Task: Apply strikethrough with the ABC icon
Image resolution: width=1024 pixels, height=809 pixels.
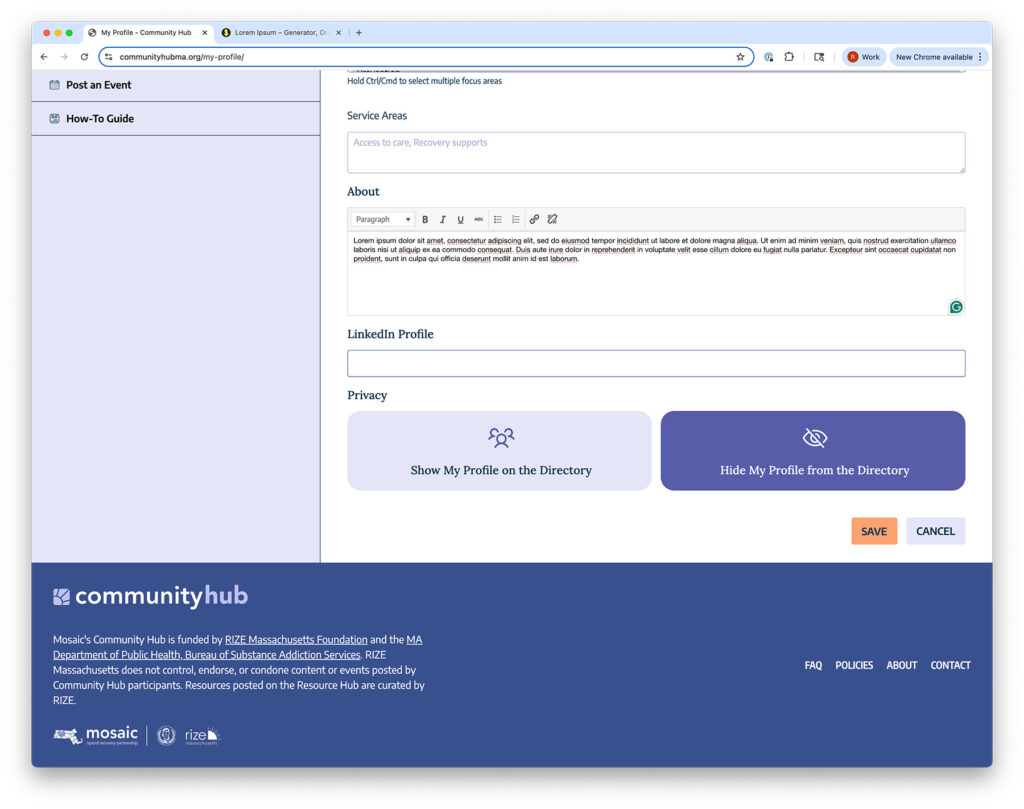Action: tap(479, 219)
